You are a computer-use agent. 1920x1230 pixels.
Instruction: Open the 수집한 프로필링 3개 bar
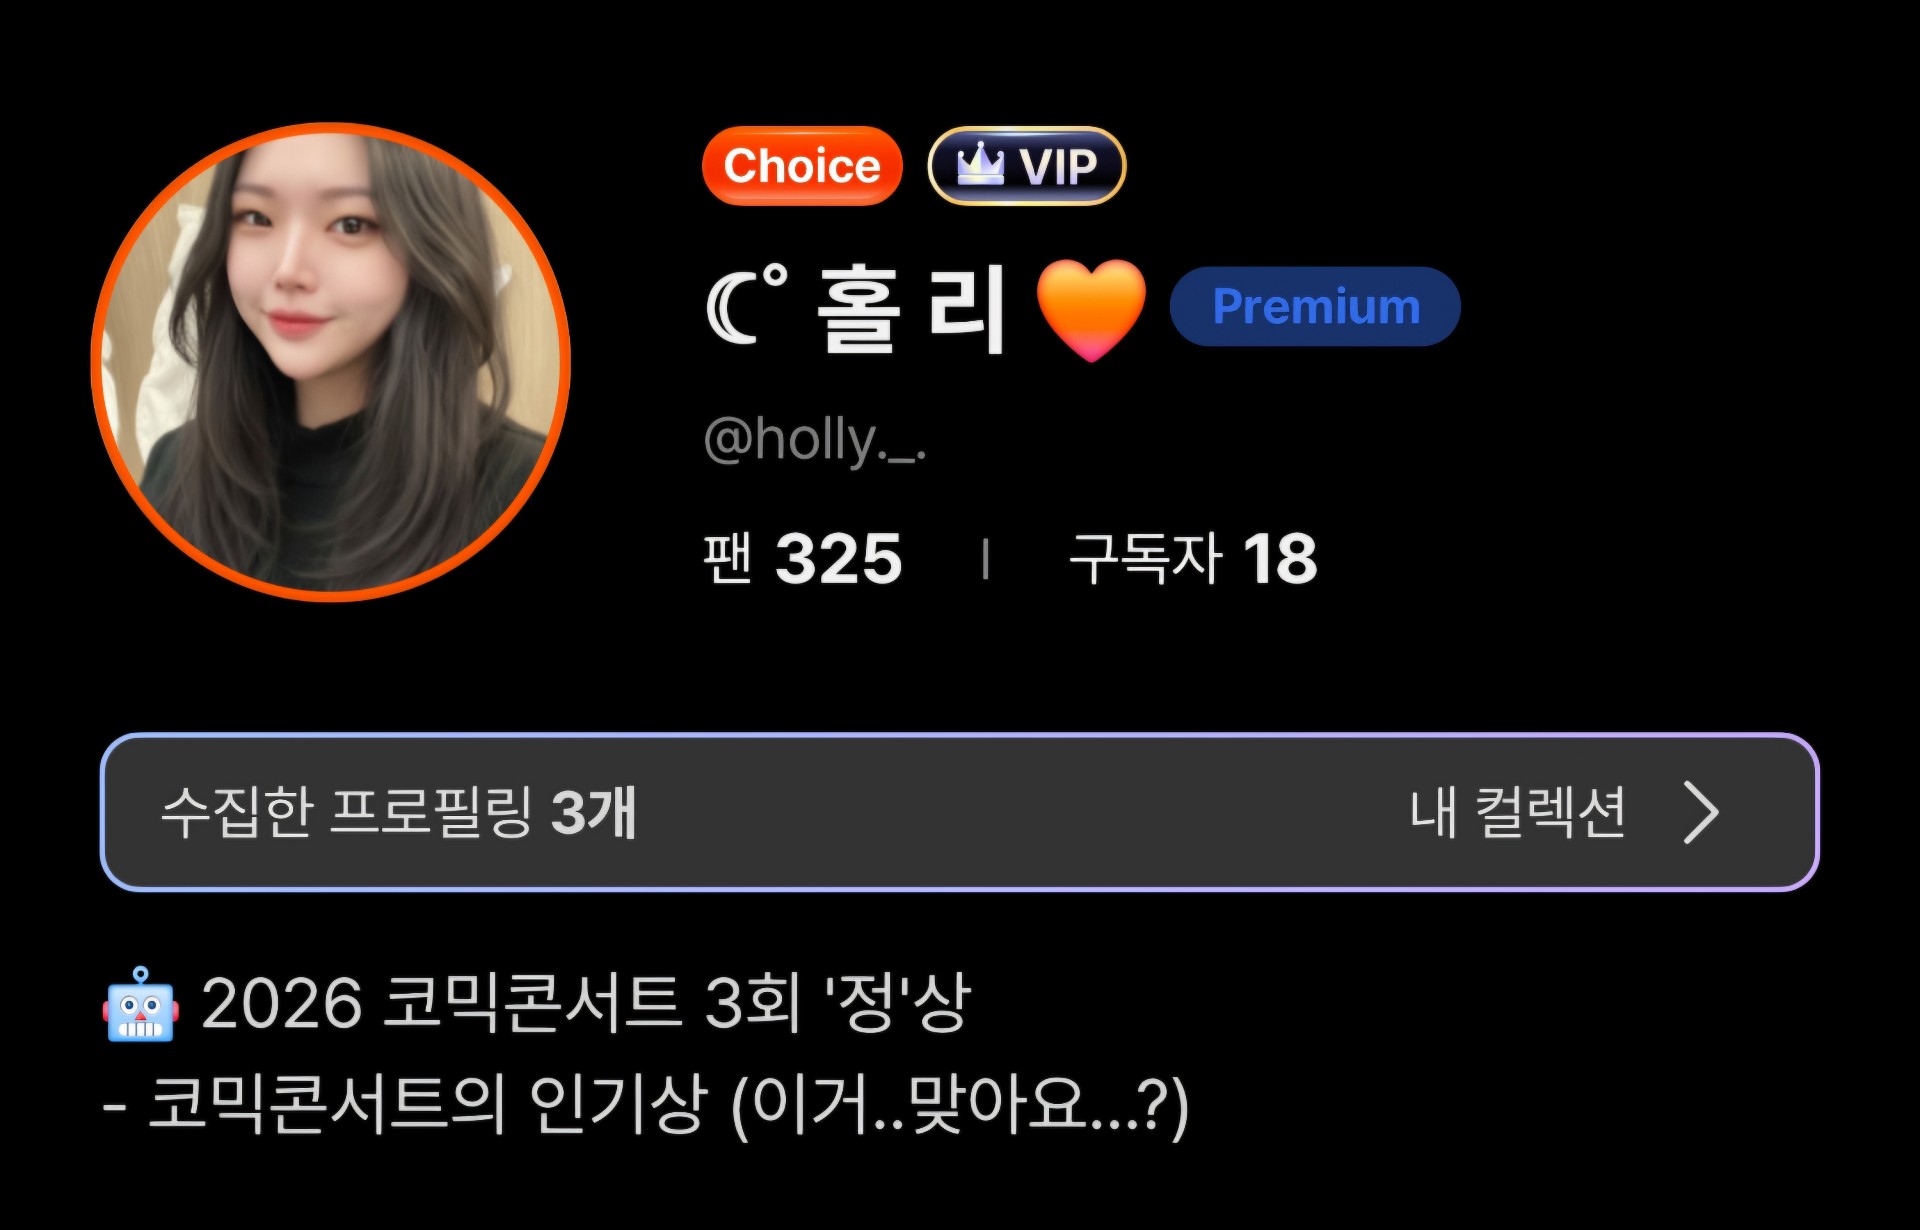pos(960,812)
